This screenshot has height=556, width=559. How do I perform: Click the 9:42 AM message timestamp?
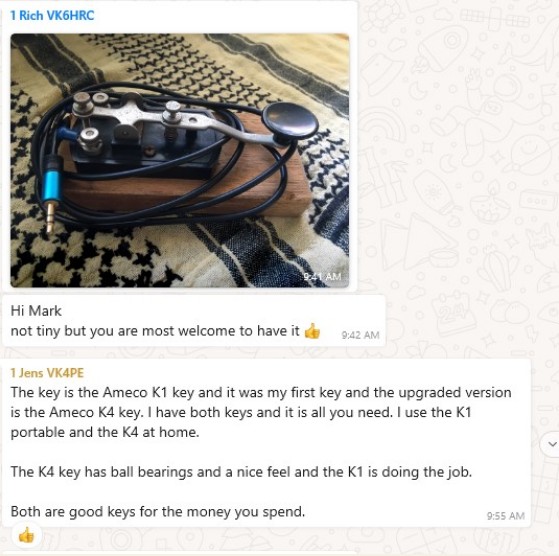360,335
